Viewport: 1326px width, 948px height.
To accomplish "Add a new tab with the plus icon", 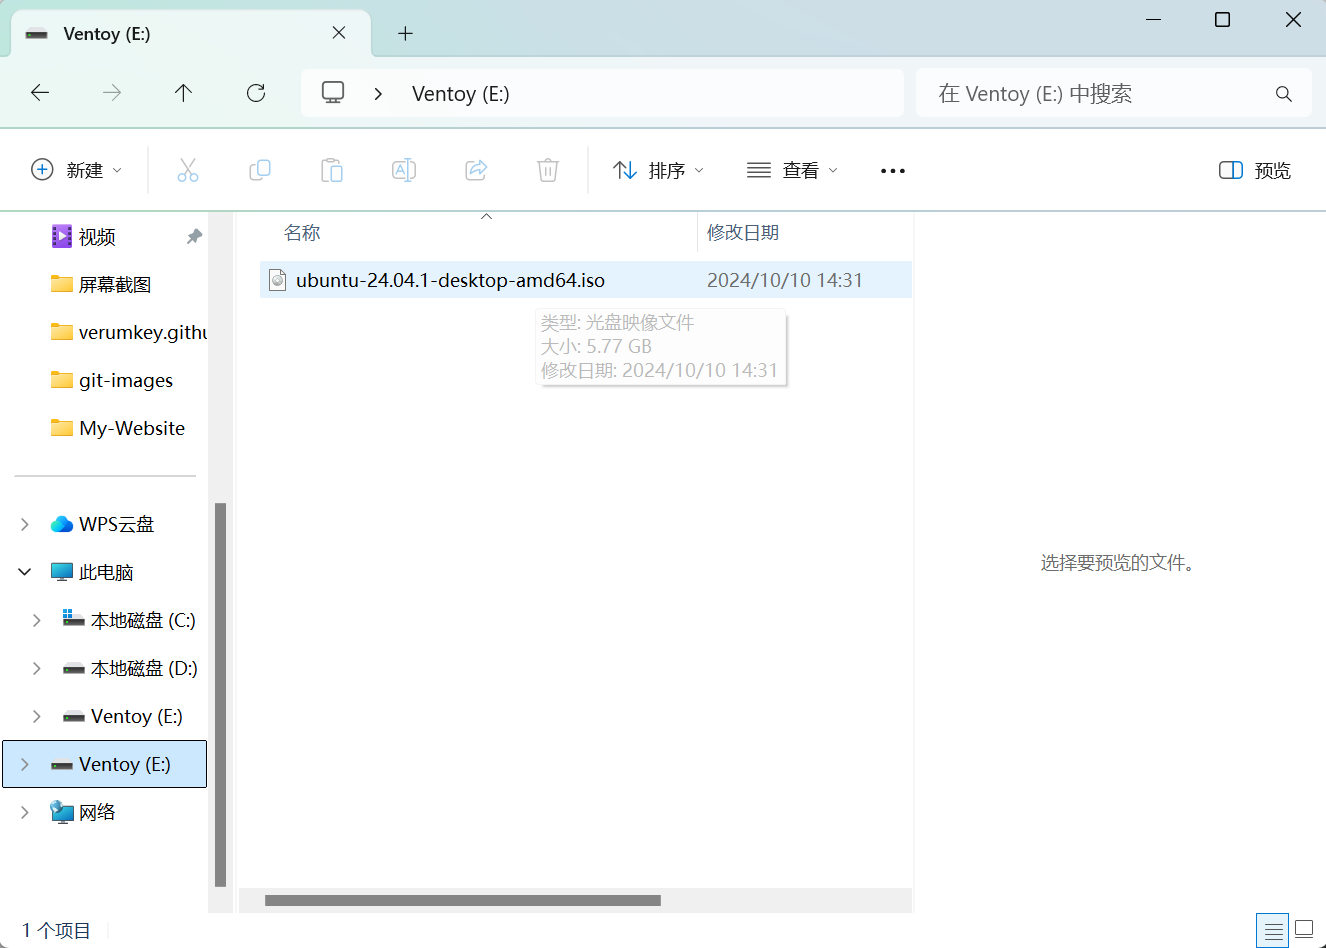I will click(405, 34).
